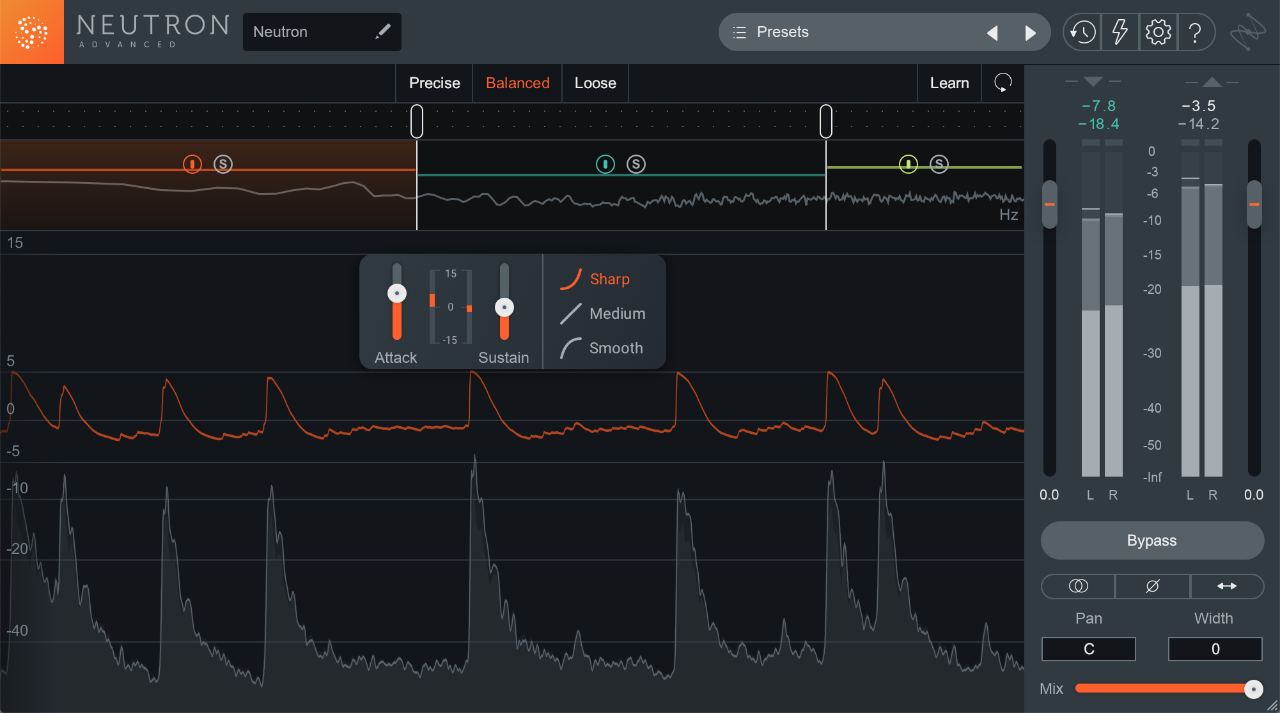Adjust the Sustain slider knob
This screenshot has height=713, width=1280.
click(x=505, y=307)
